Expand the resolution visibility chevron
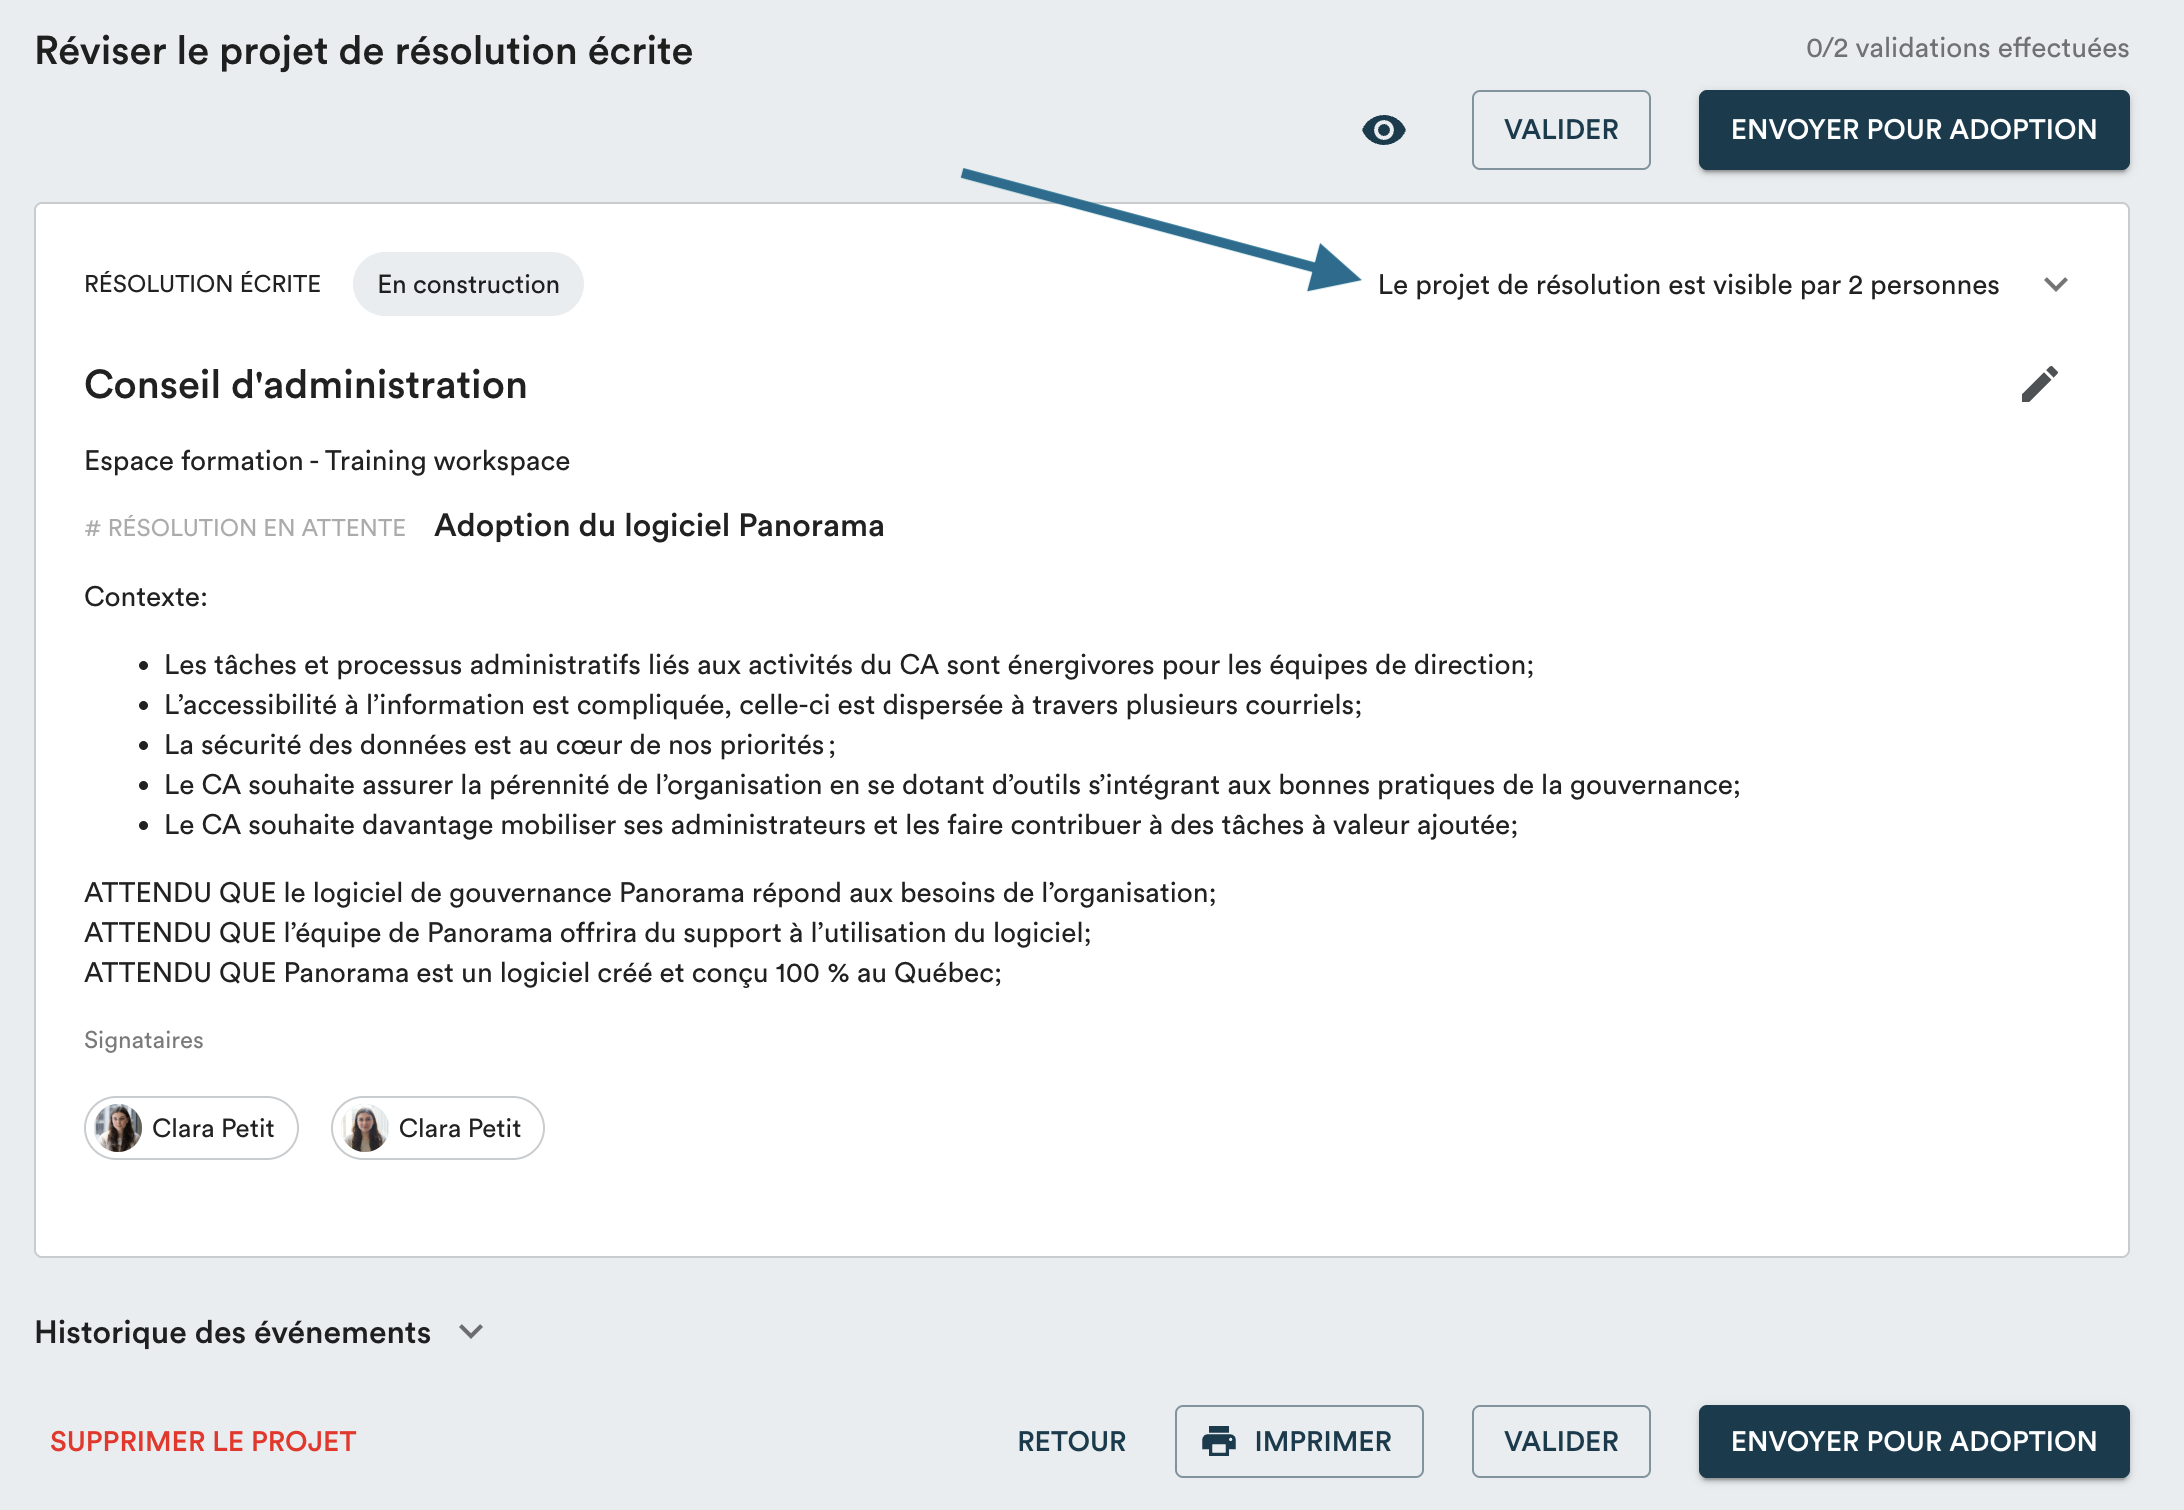The height and width of the screenshot is (1510, 2184). coord(2056,285)
